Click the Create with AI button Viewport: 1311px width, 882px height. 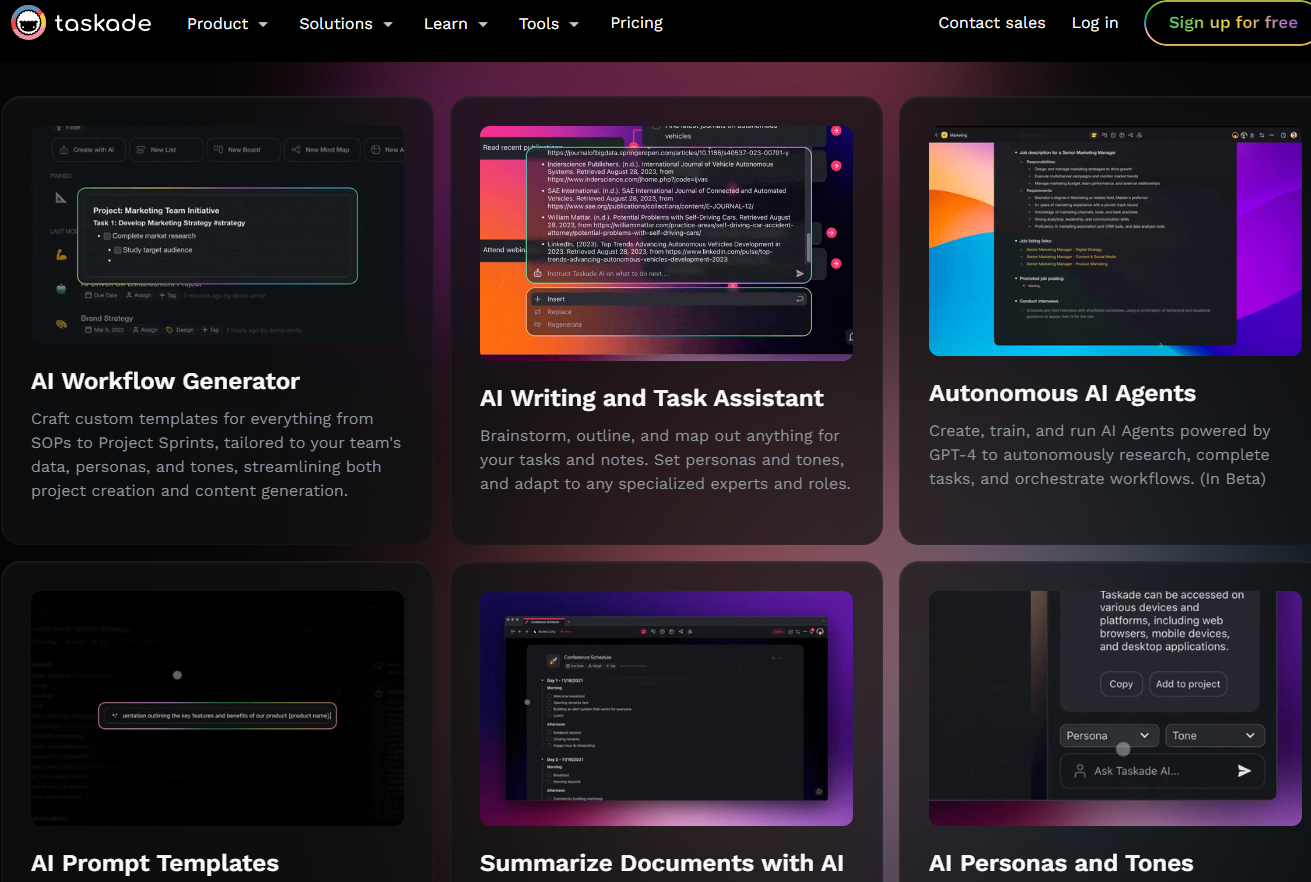click(x=90, y=150)
